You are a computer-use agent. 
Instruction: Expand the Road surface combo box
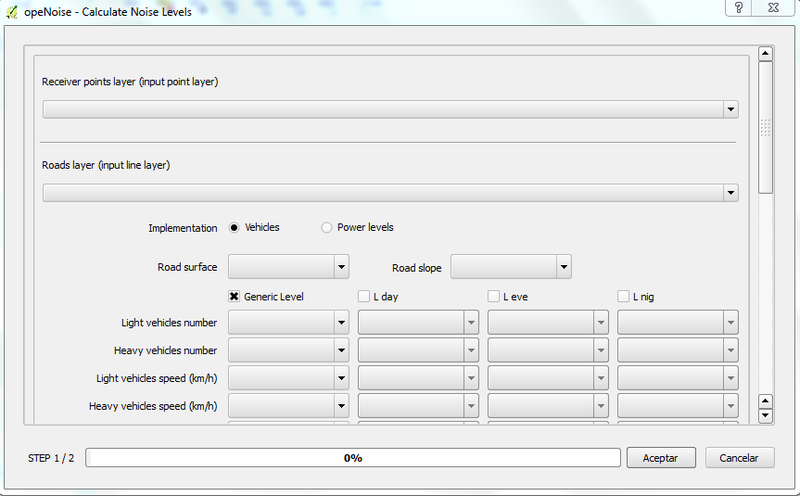[288, 267]
